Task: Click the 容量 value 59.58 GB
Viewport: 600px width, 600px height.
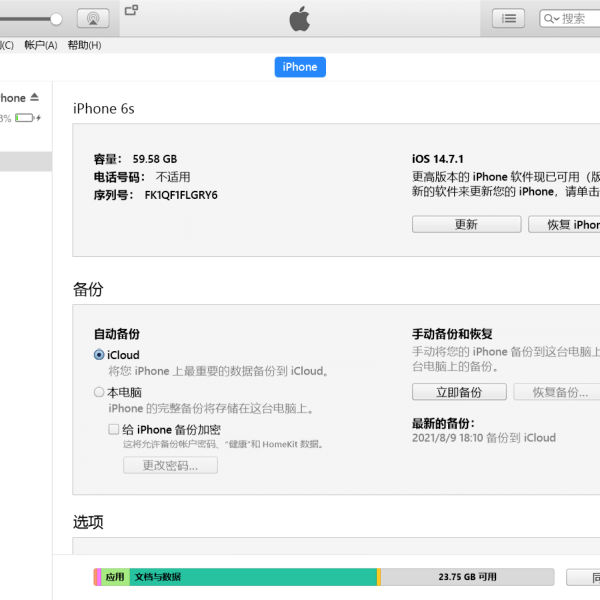Action: (155, 159)
